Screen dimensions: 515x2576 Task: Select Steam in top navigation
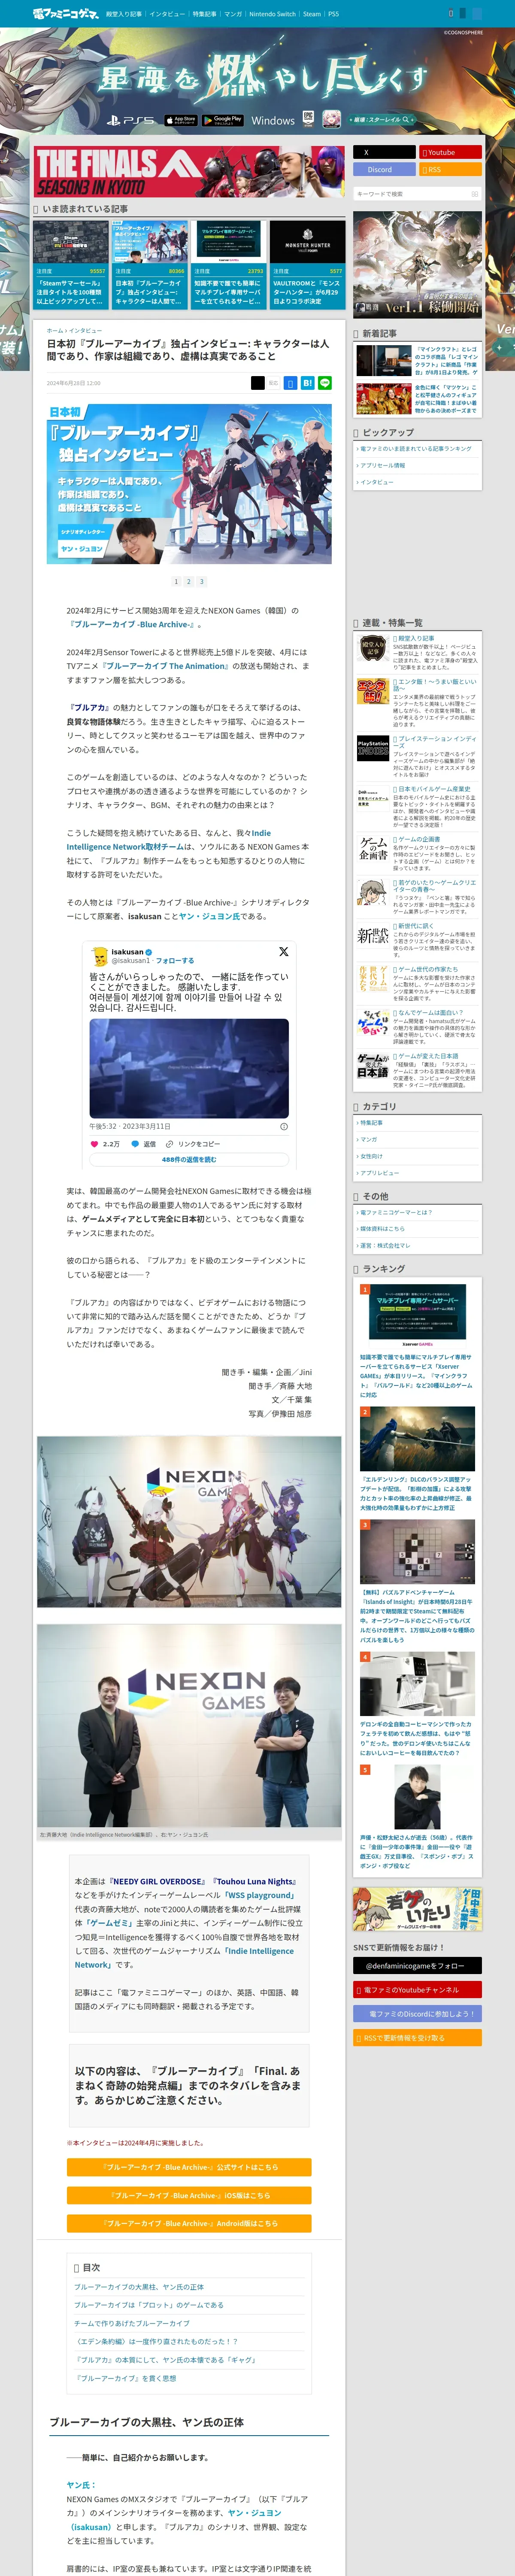click(x=312, y=14)
